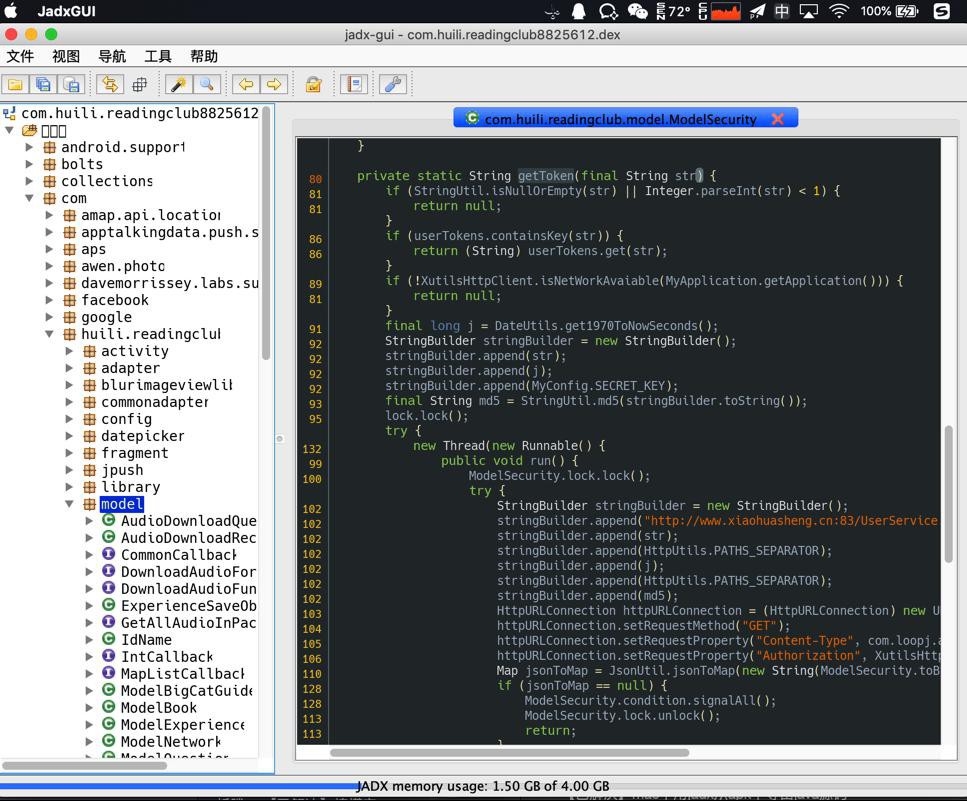The image size is (967, 801).
Task: Select the activity package in the tree
Action: coord(134,351)
